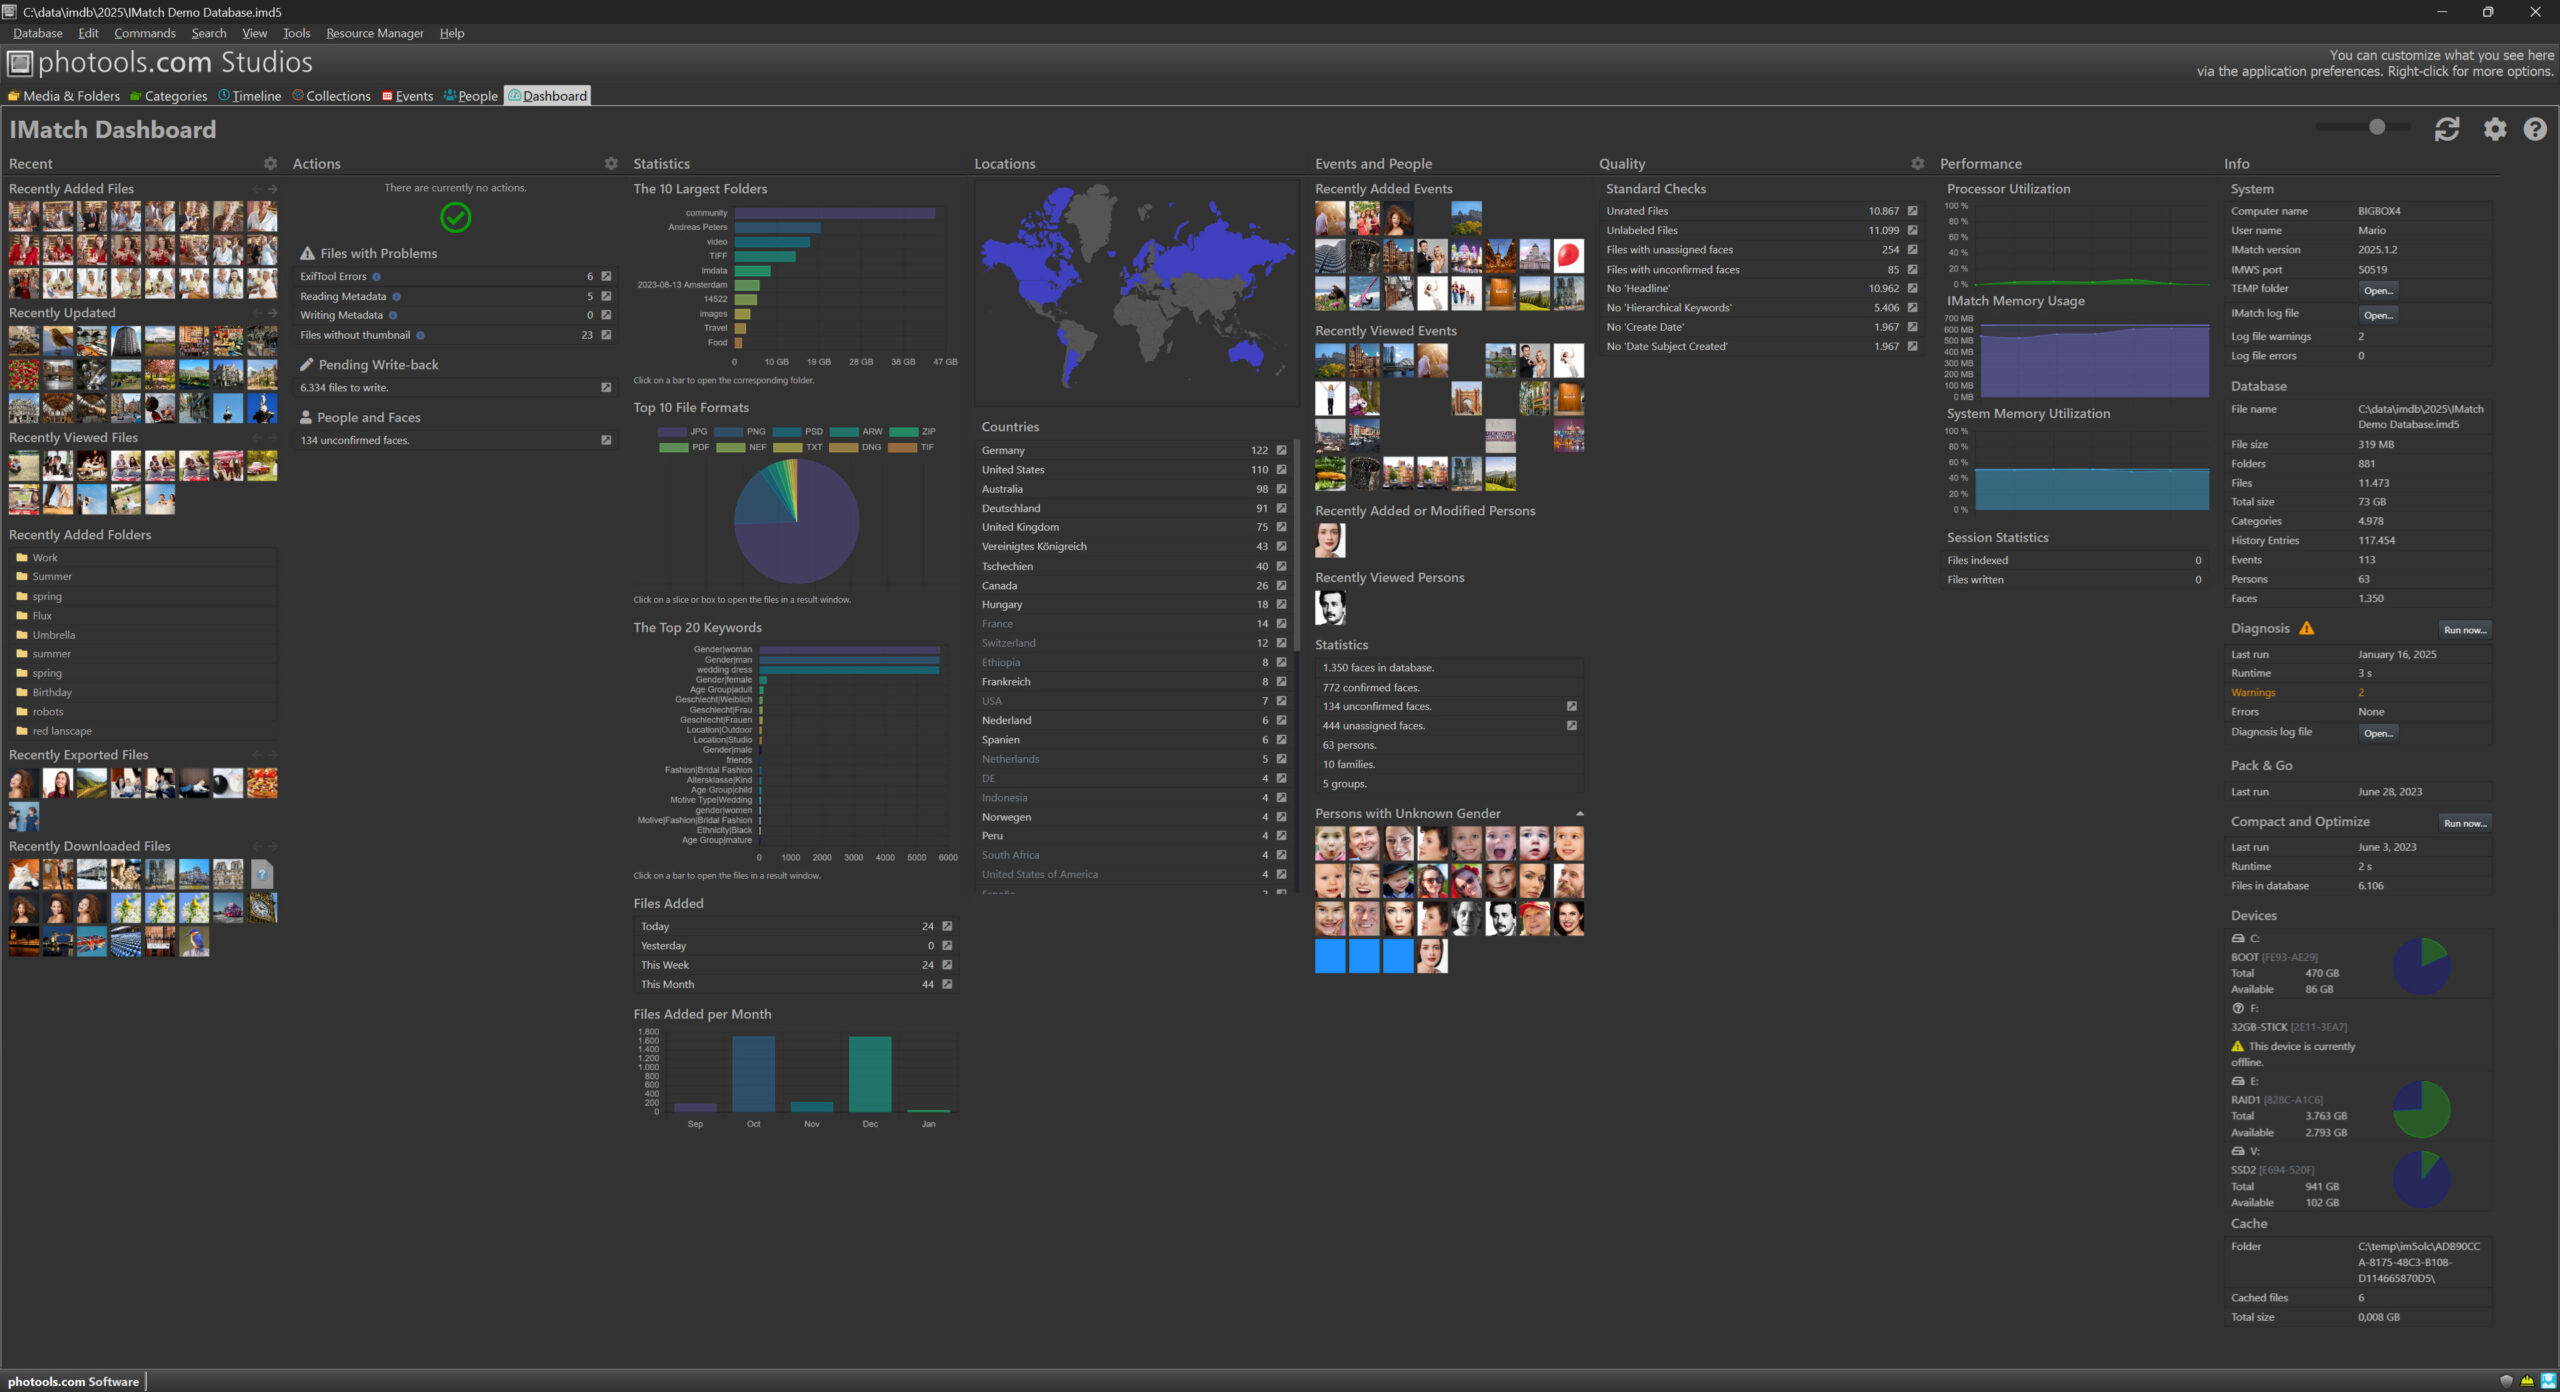
Task: Show next page of Recently Updated files
Action: click(x=272, y=313)
